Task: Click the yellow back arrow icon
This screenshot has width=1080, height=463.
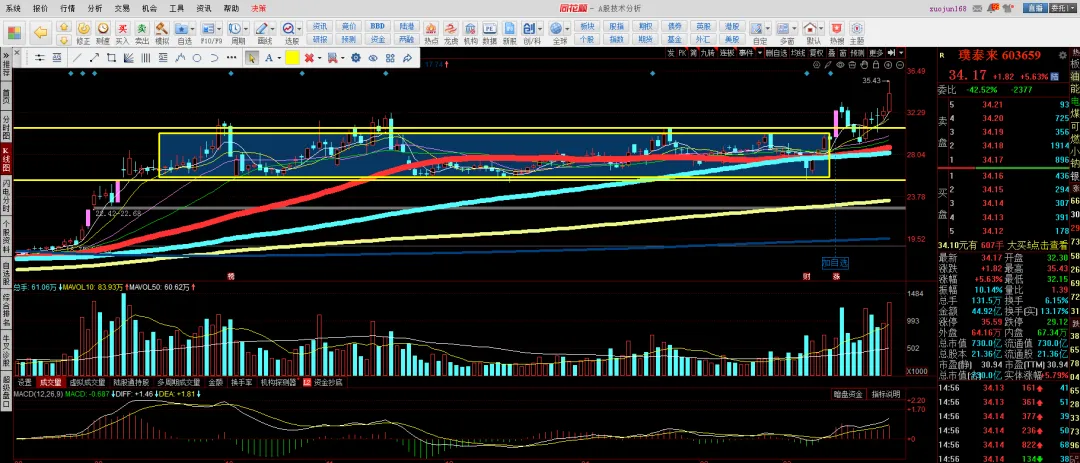Action: coord(41,32)
